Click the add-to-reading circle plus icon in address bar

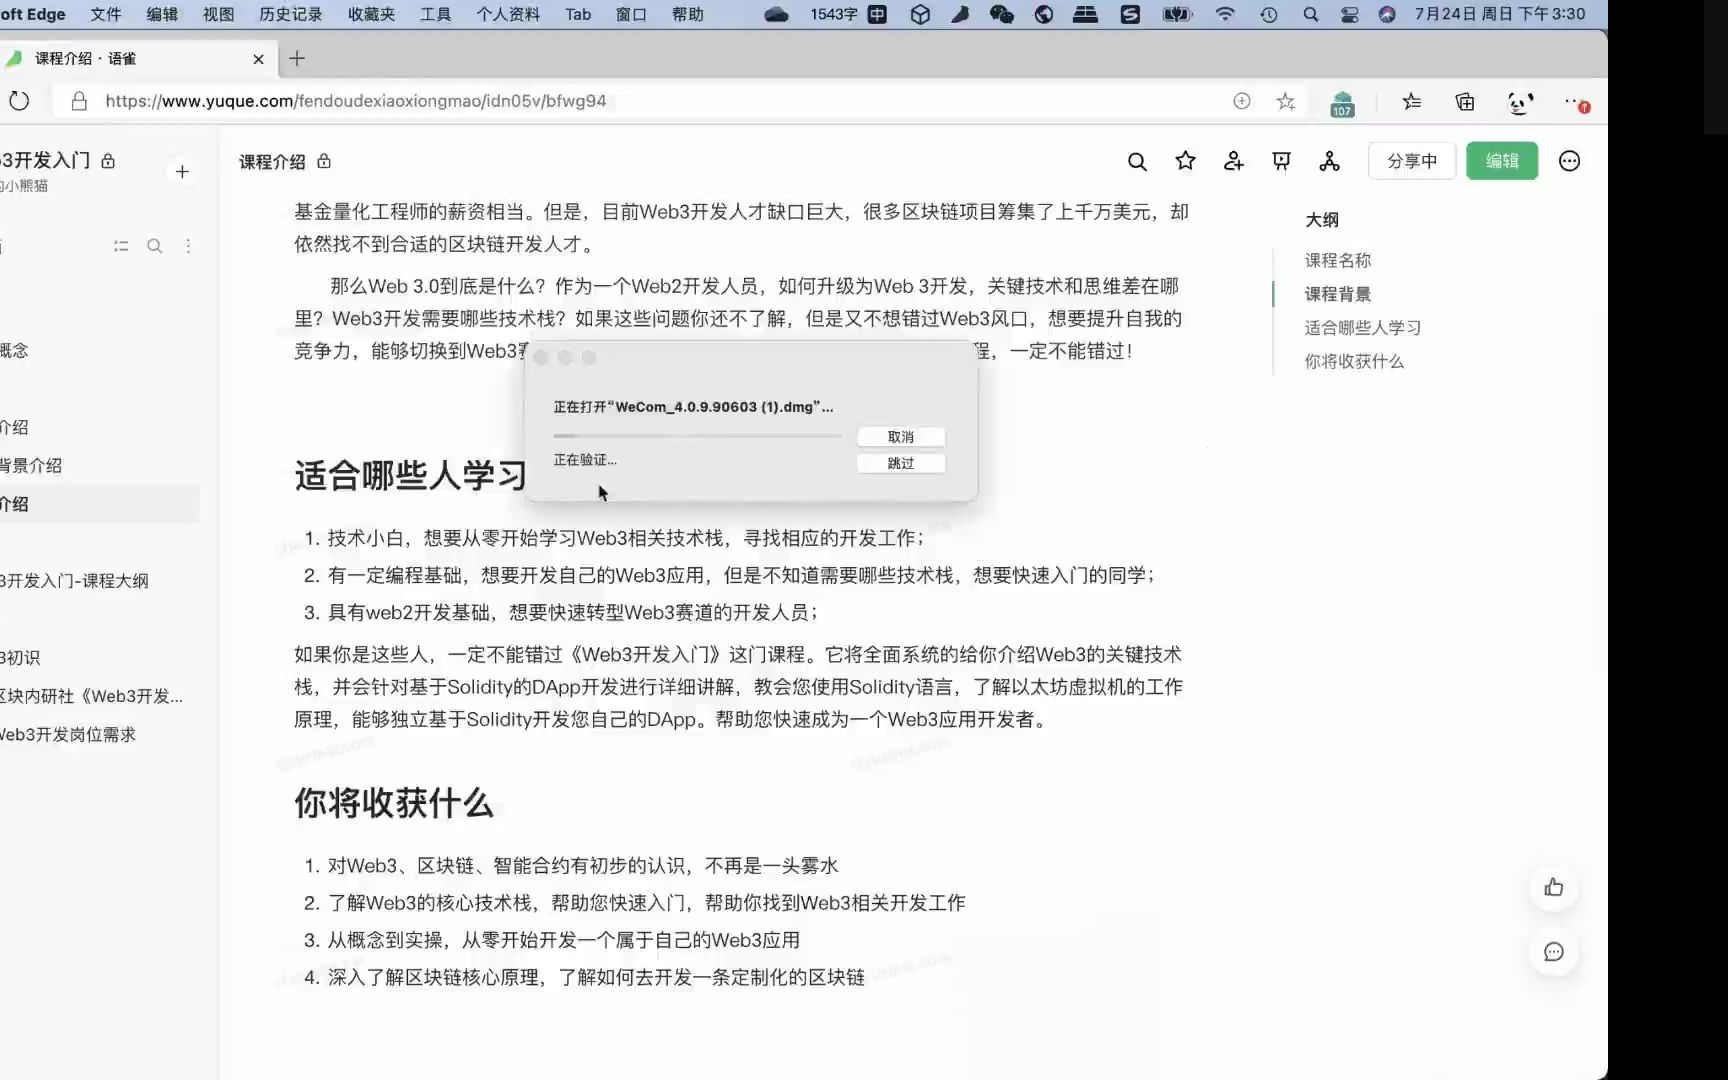click(1241, 101)
